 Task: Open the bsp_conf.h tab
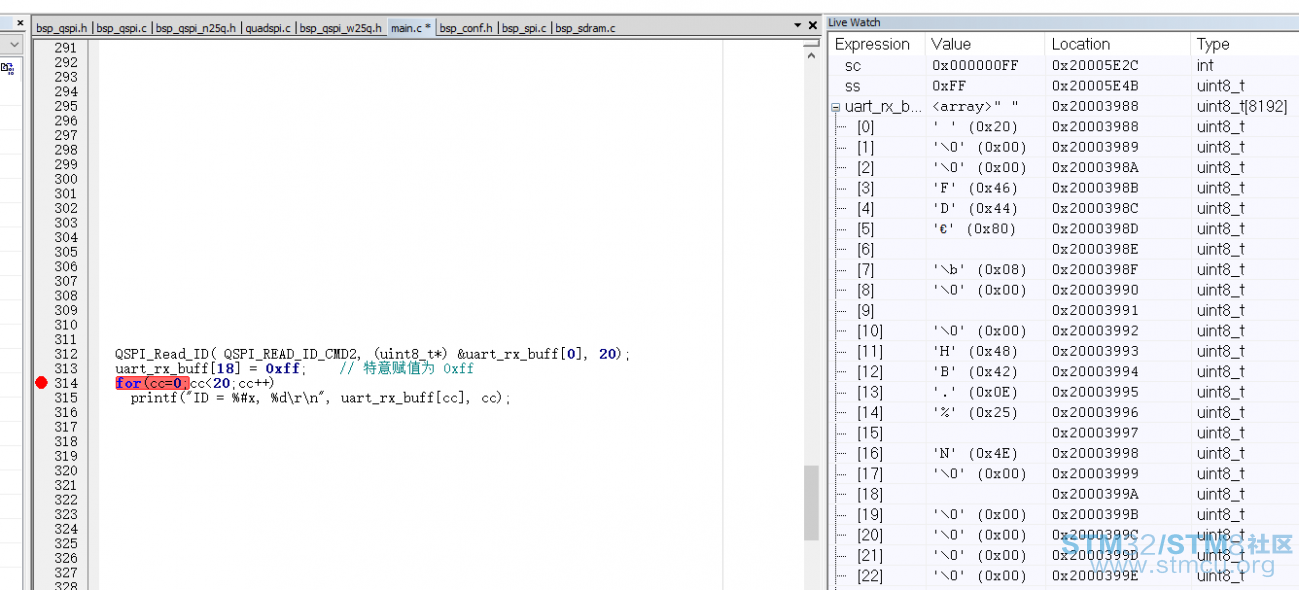coord(466,28)
